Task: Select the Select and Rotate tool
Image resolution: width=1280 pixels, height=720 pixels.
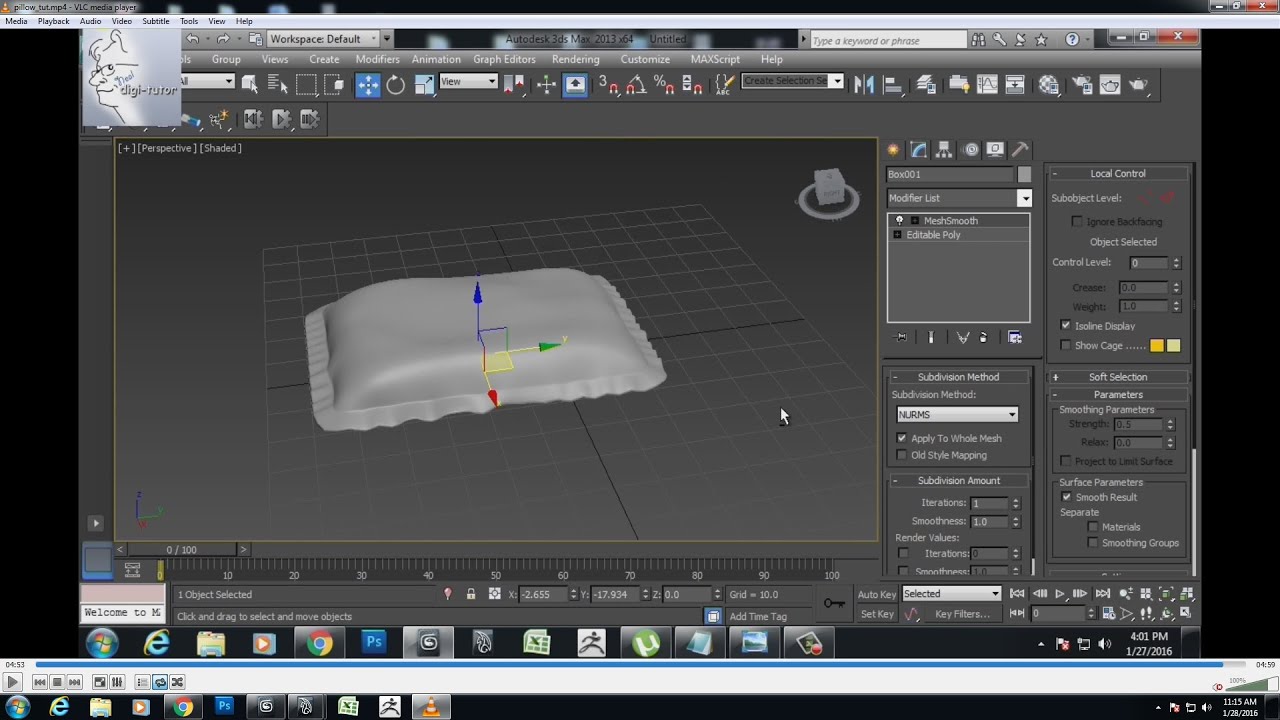Action: pos(396,86)
